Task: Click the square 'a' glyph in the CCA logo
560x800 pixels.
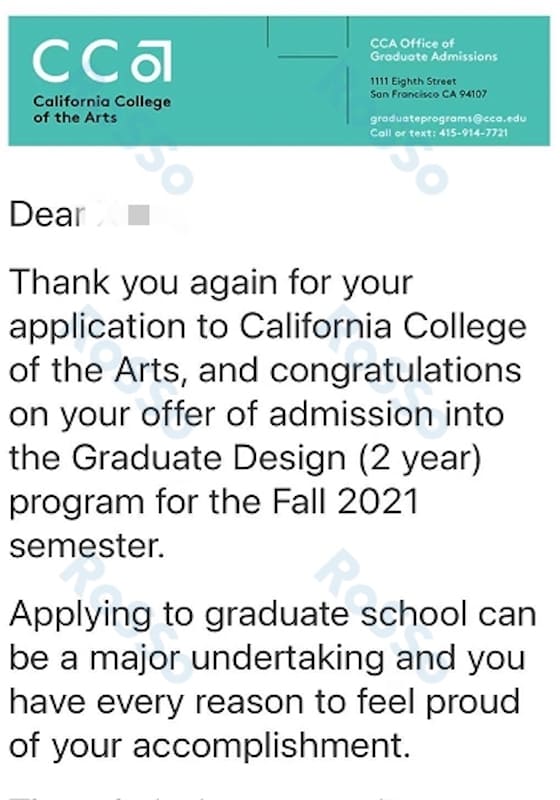Action: pos(151,63)
